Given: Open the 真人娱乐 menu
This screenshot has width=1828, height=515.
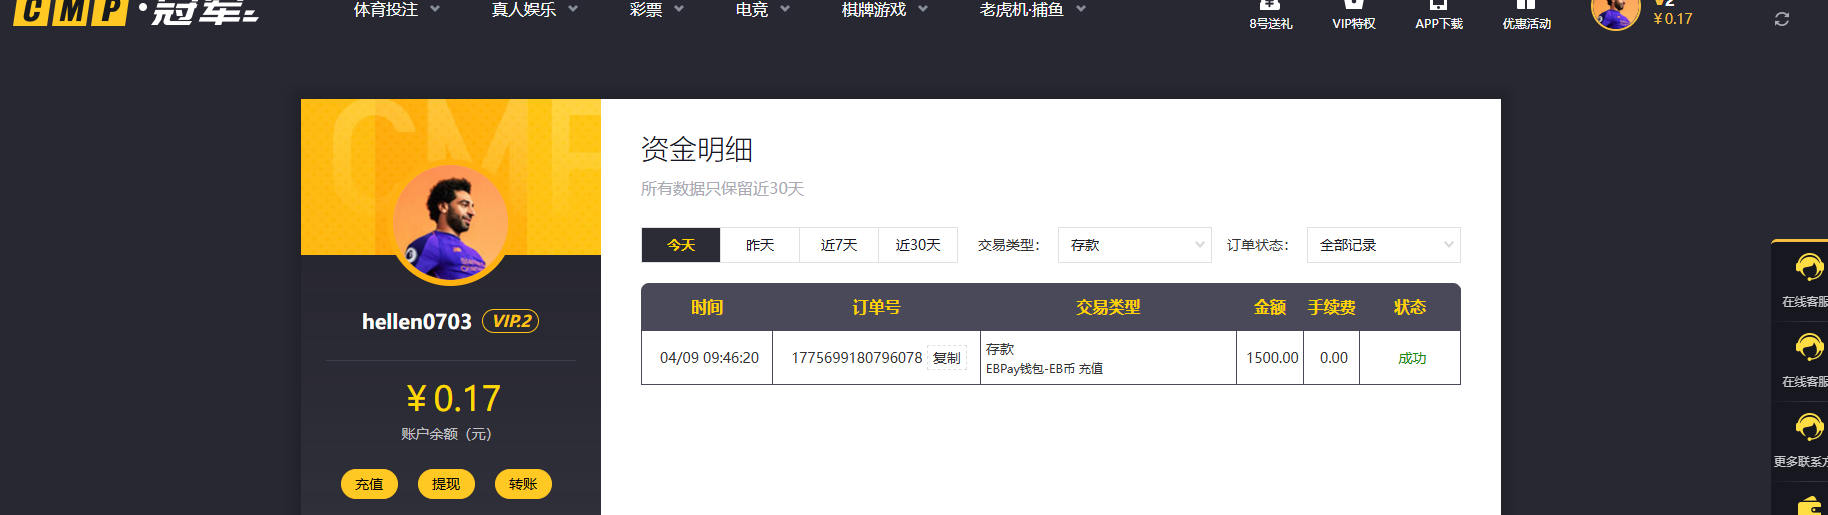Looking at the screenshot, I should pos(534,10).
